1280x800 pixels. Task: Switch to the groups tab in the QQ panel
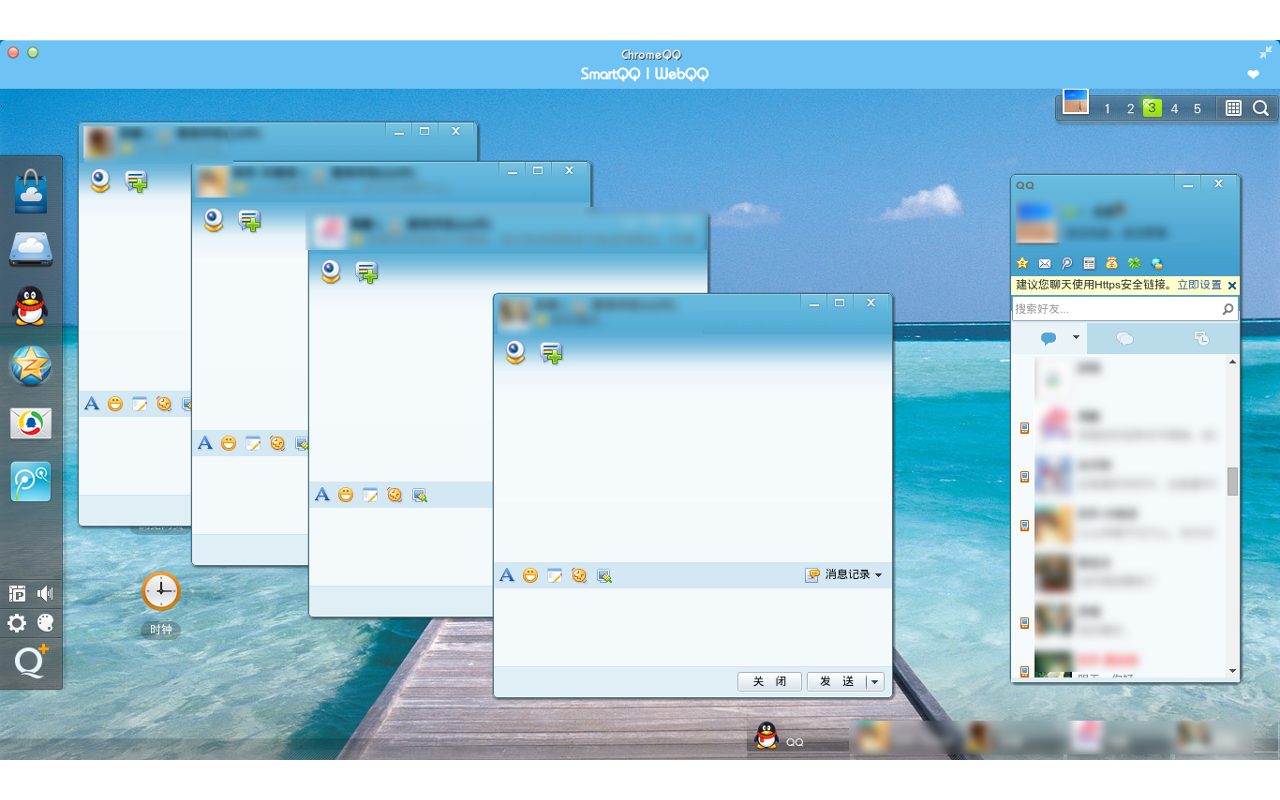(x=1125, y=339)
